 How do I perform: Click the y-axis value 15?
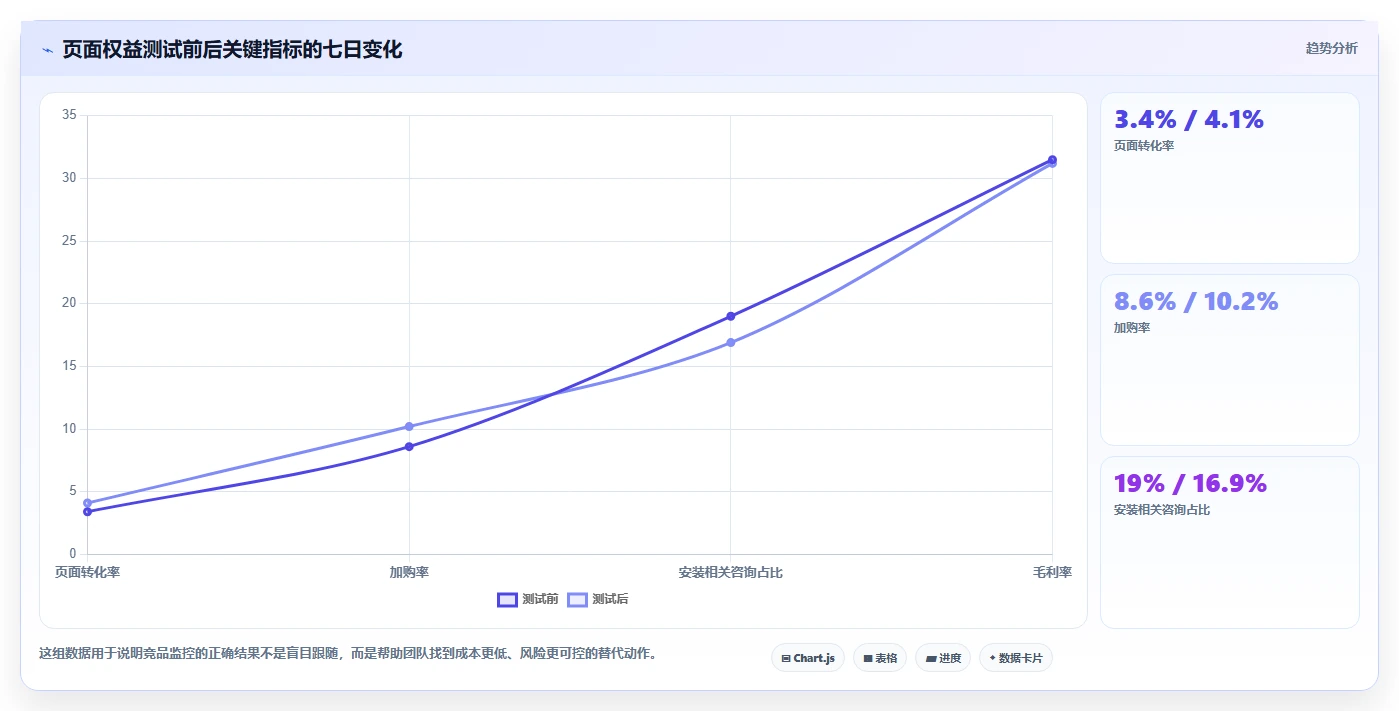[69, 366]
